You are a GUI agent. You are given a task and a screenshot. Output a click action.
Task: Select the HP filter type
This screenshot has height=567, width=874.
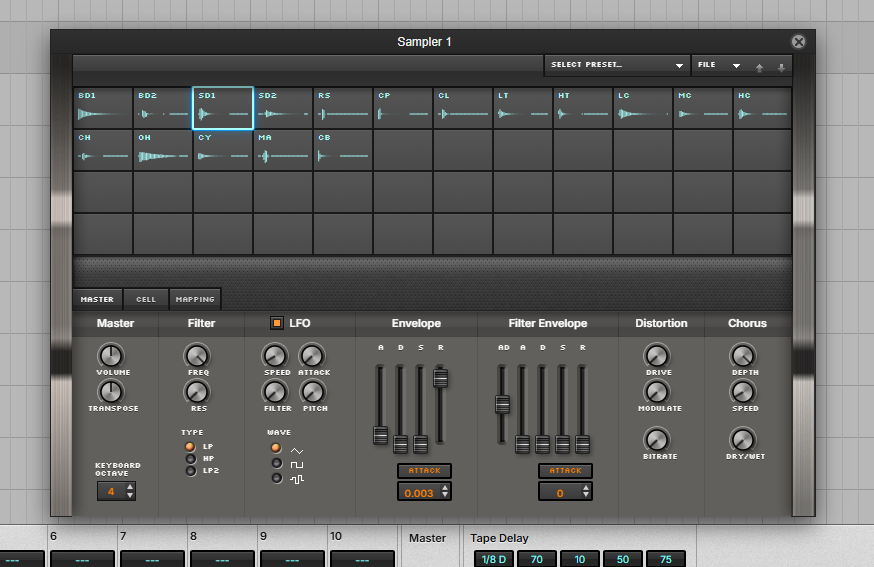(x=191, y=459)
